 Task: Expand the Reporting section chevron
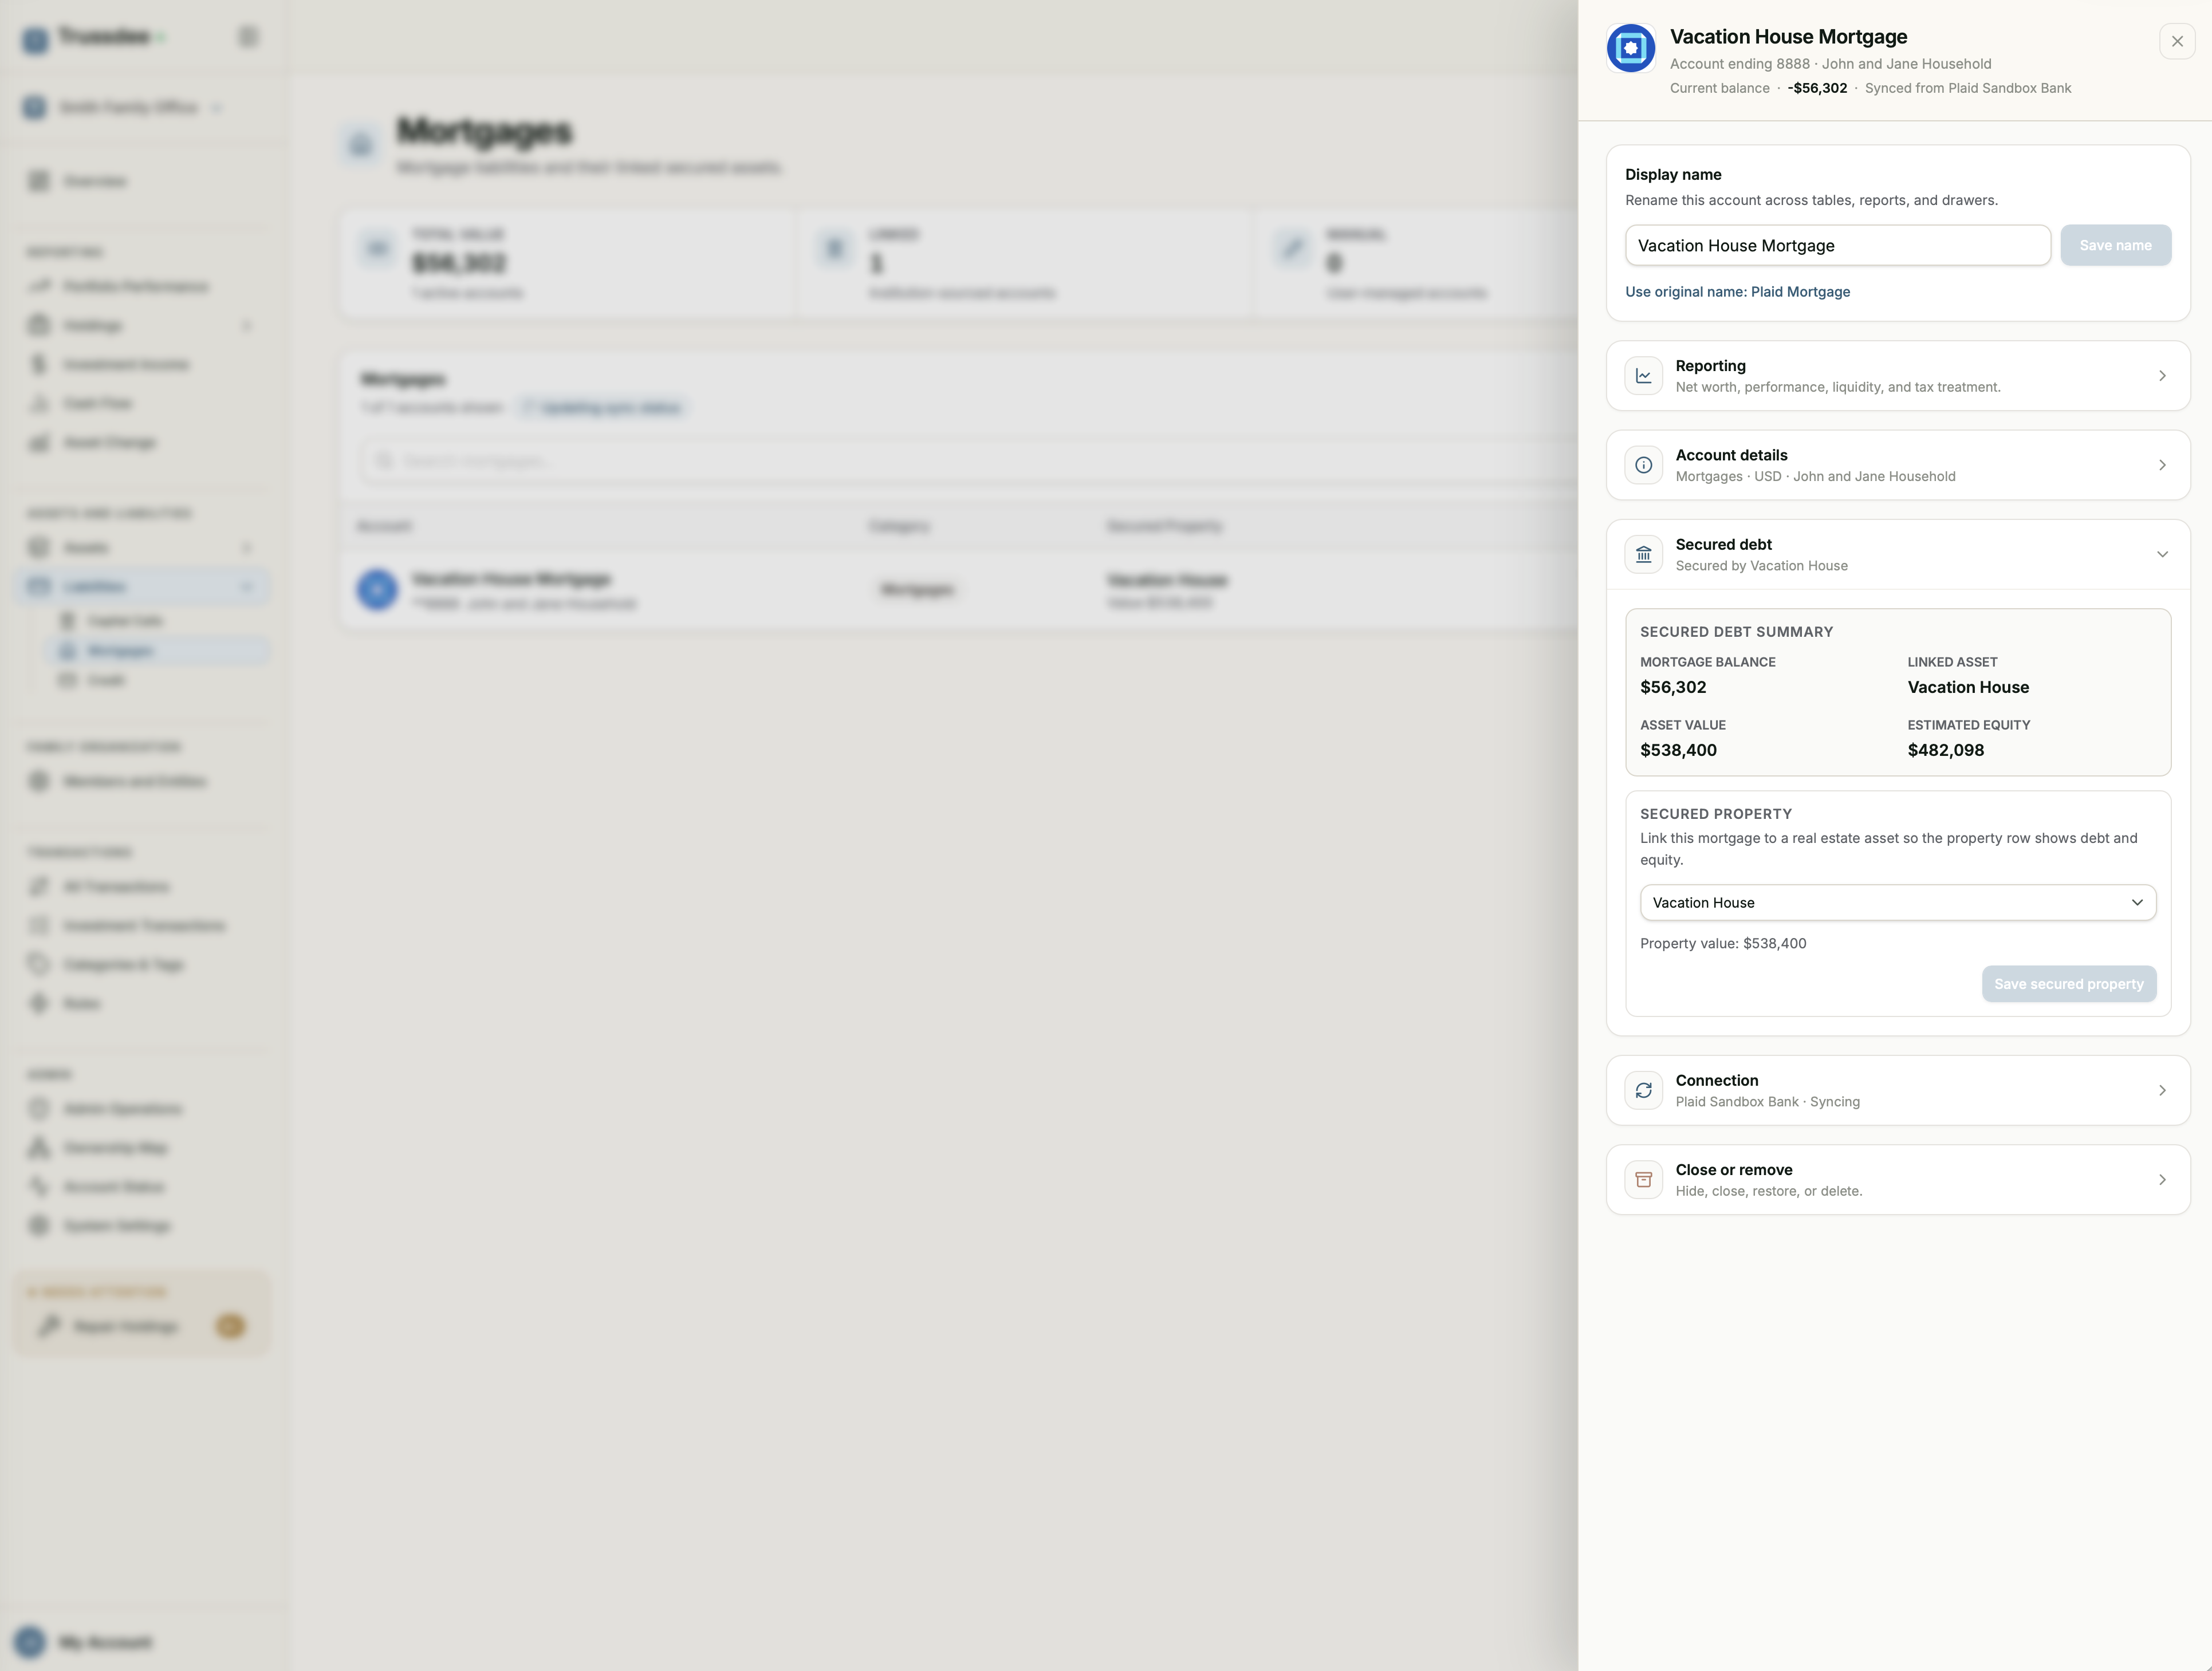coord(2162,376)
